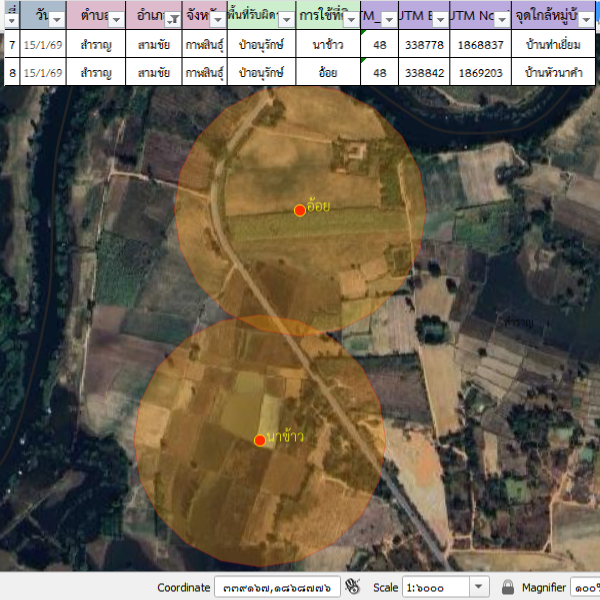Select row header number 8

coord(11,73)
